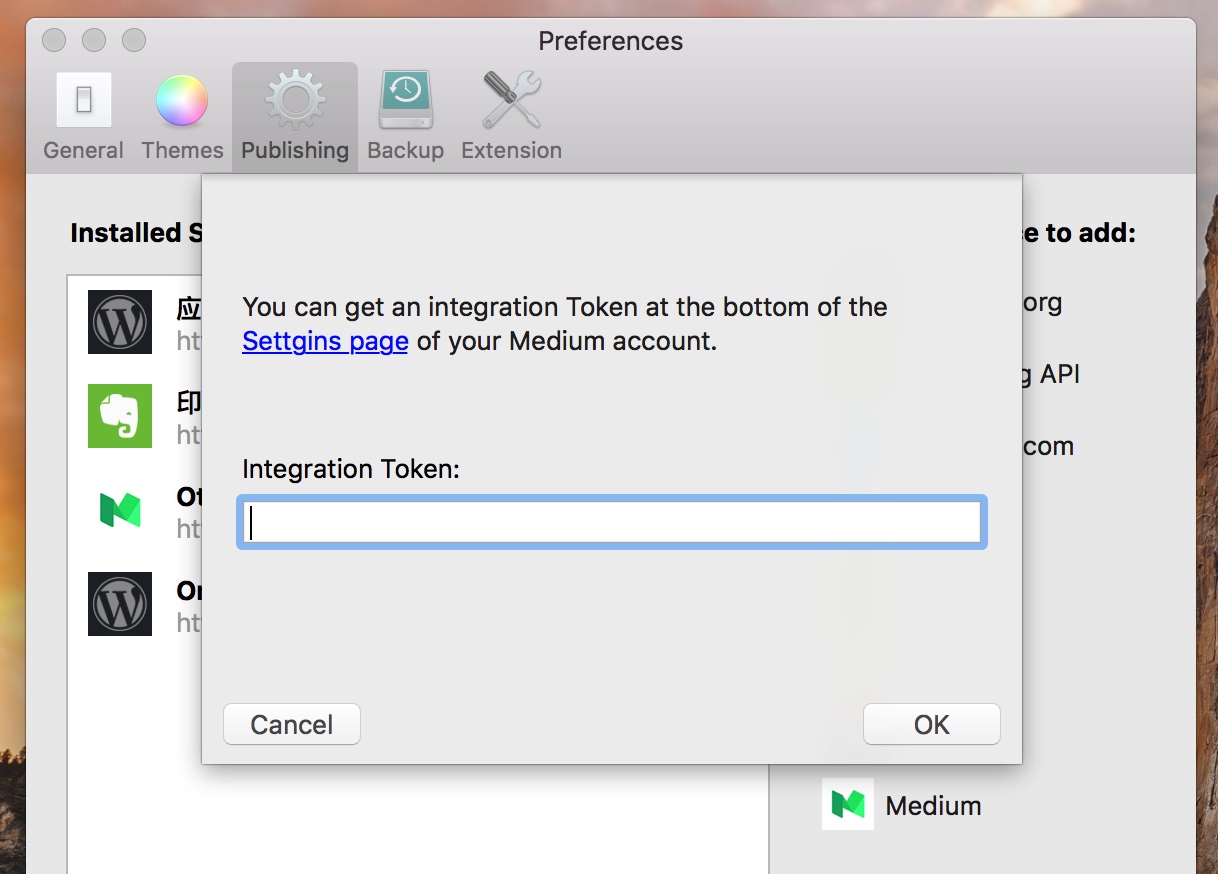1218x874 pixels.
Task: Open the Backup preferences tab
Action: click(x=405, y=116)
